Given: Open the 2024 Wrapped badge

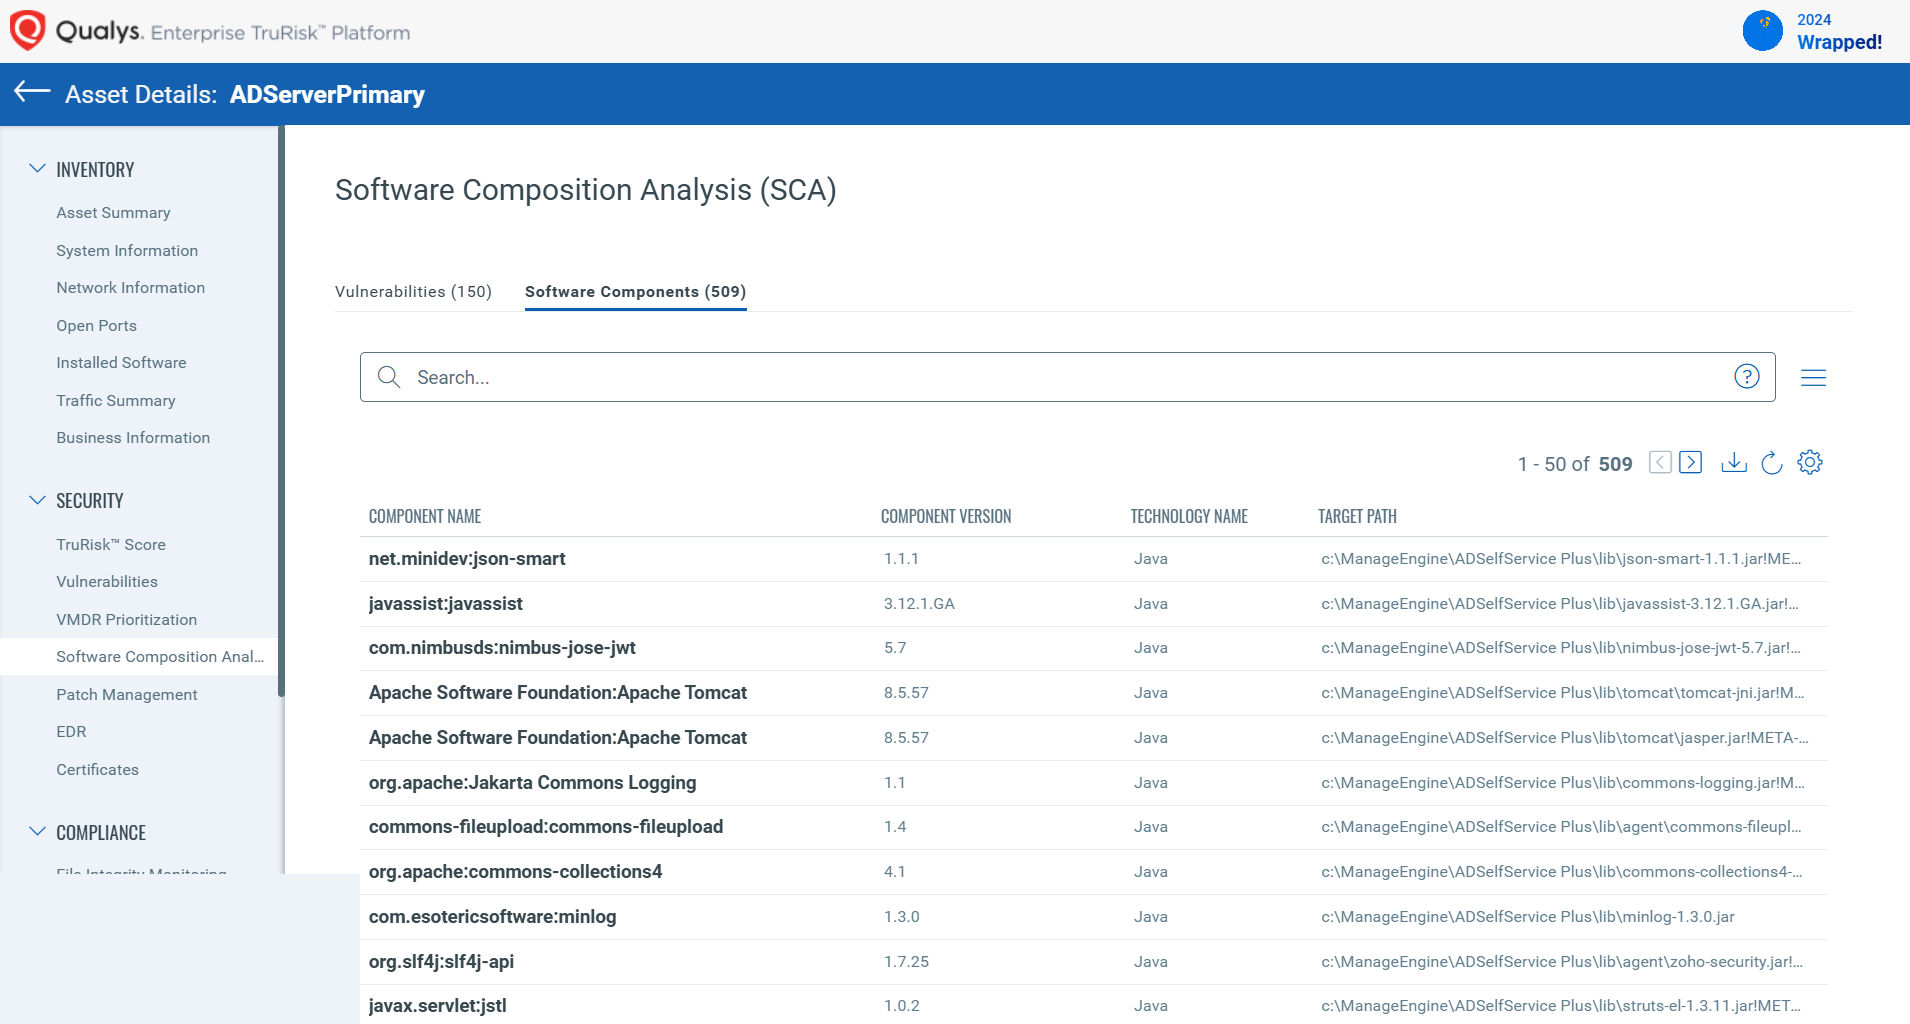Looking at the screenshot, I should (1813, 31).
